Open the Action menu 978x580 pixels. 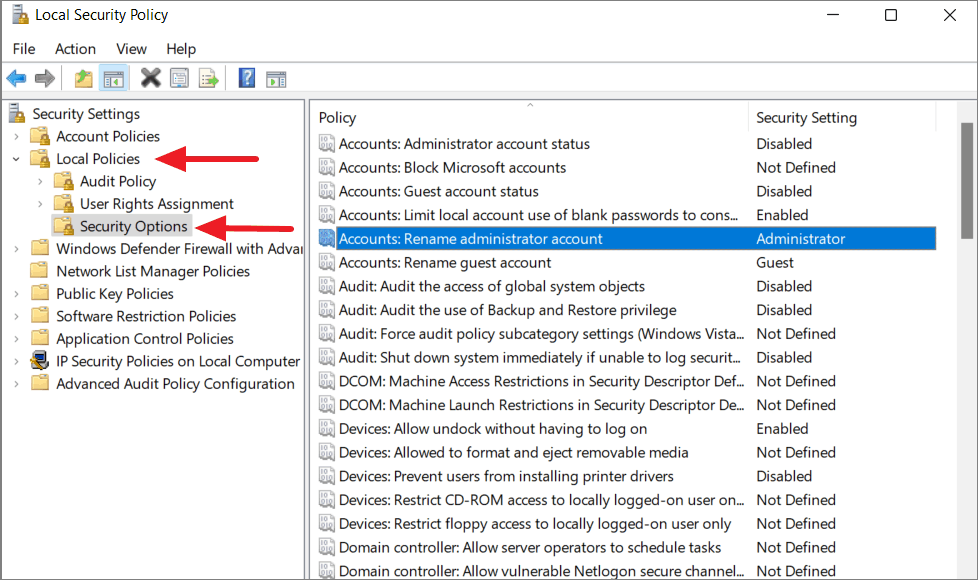pos(75,49)
